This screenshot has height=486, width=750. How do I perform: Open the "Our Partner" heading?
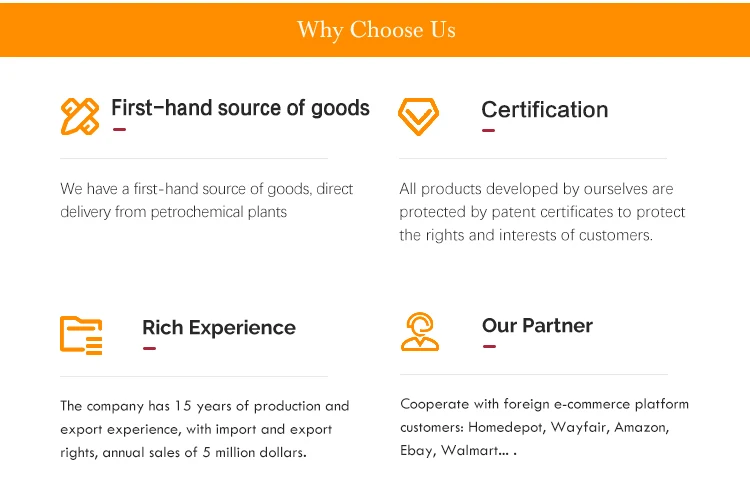[x=537, y=326]
